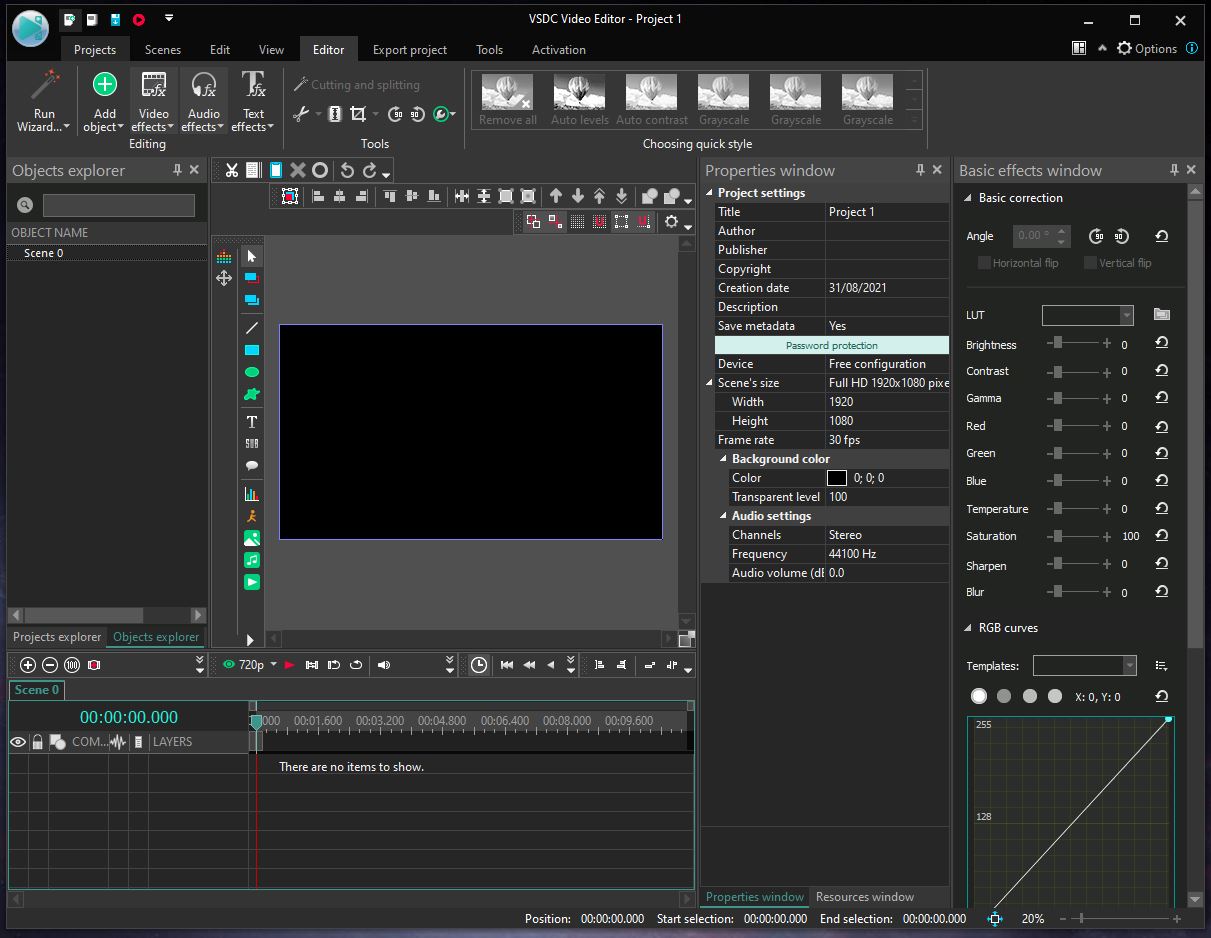Click the Chart tool icon
Image resolution: width=1211 pixels, height=938 pixels.
(252, 494)
